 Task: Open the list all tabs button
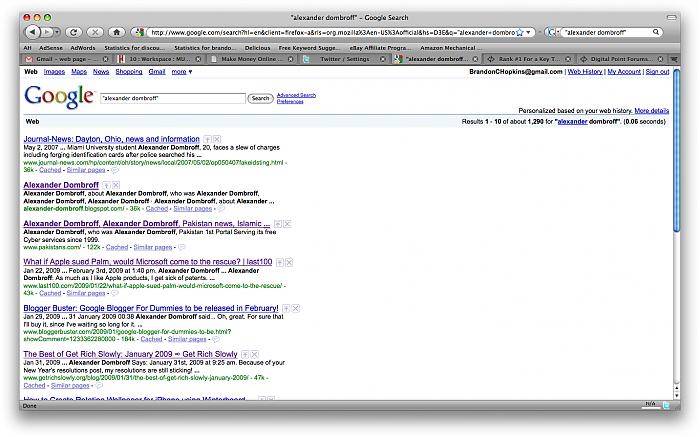coord(674,59)
